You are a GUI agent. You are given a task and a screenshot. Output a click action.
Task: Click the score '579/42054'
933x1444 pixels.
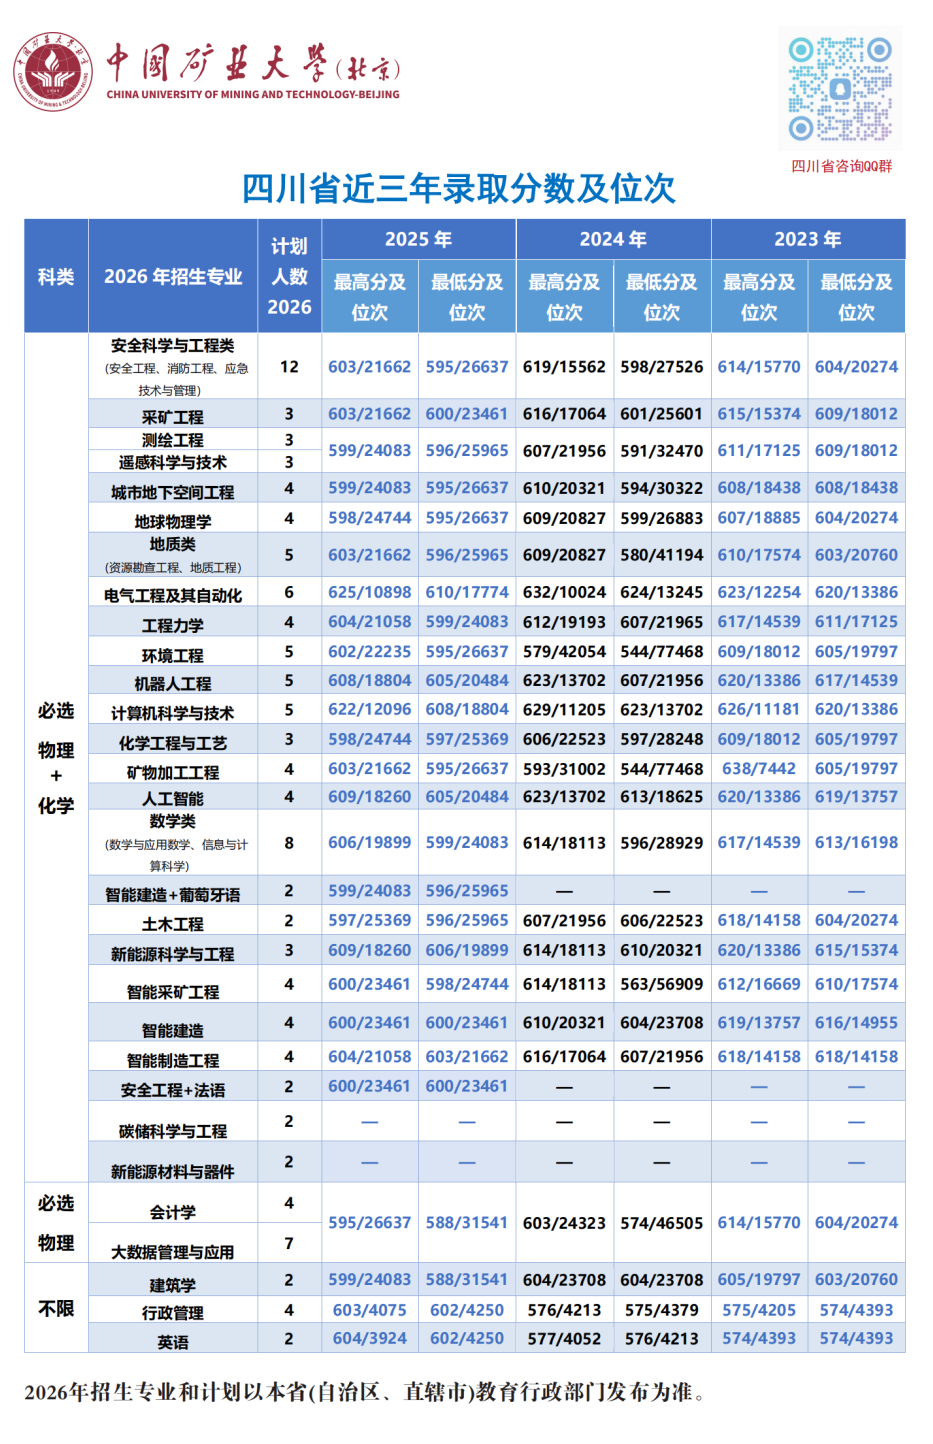point(565,651)
